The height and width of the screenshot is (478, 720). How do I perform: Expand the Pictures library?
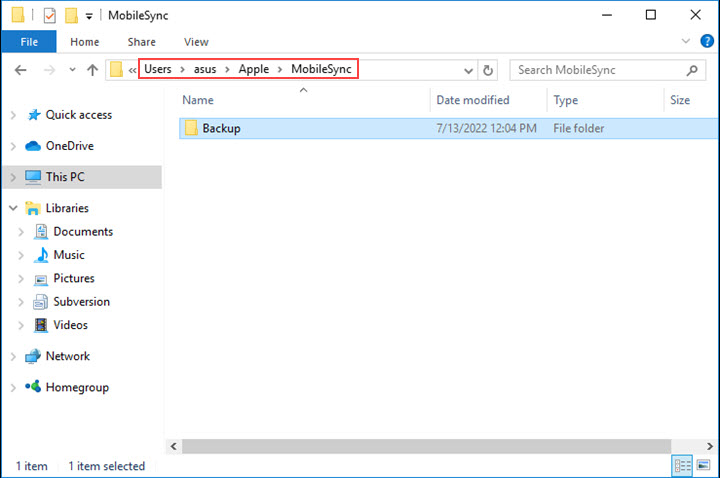(x=21, y=279)
